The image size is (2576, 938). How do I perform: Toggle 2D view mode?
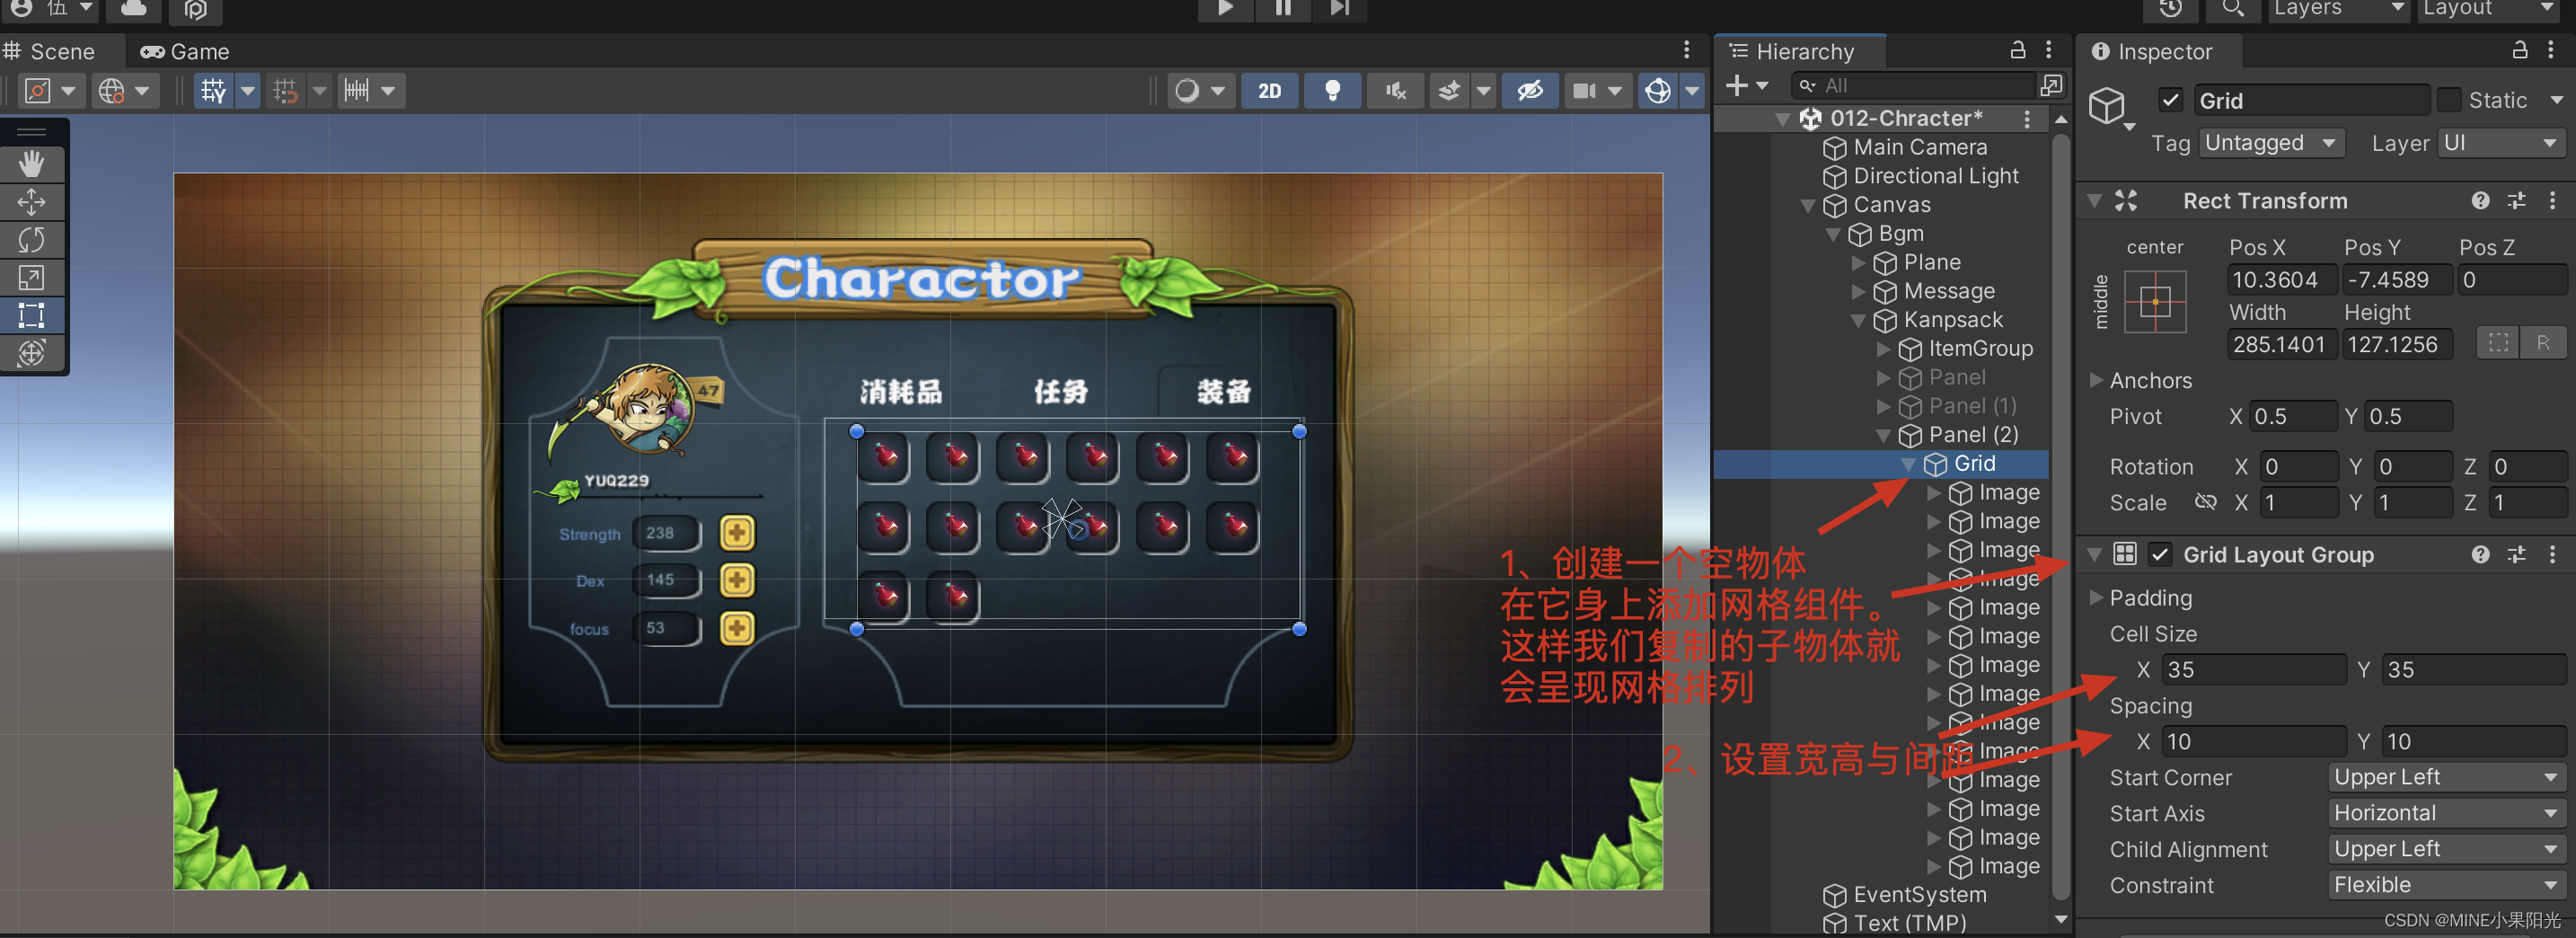pos(1270,91)
